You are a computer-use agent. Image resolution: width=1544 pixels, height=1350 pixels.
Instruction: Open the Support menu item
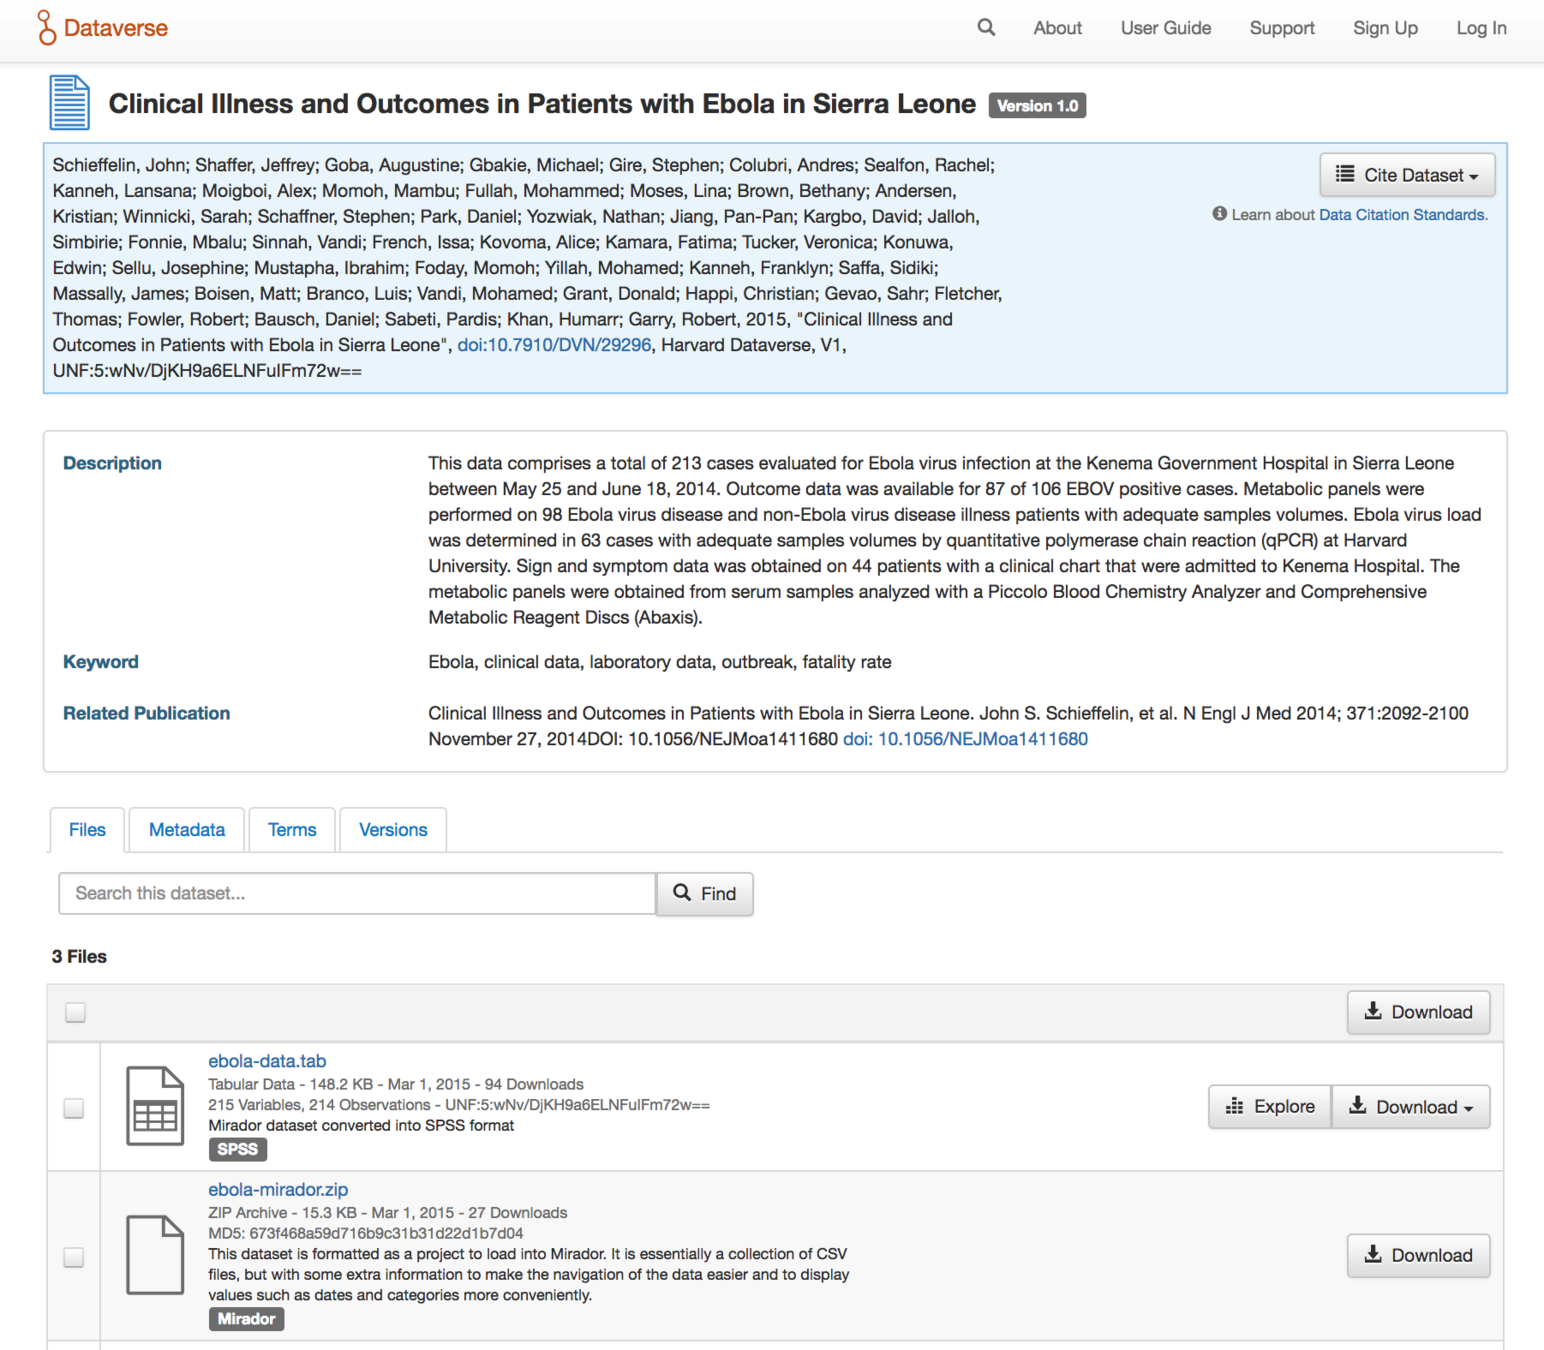[1281, 28]
